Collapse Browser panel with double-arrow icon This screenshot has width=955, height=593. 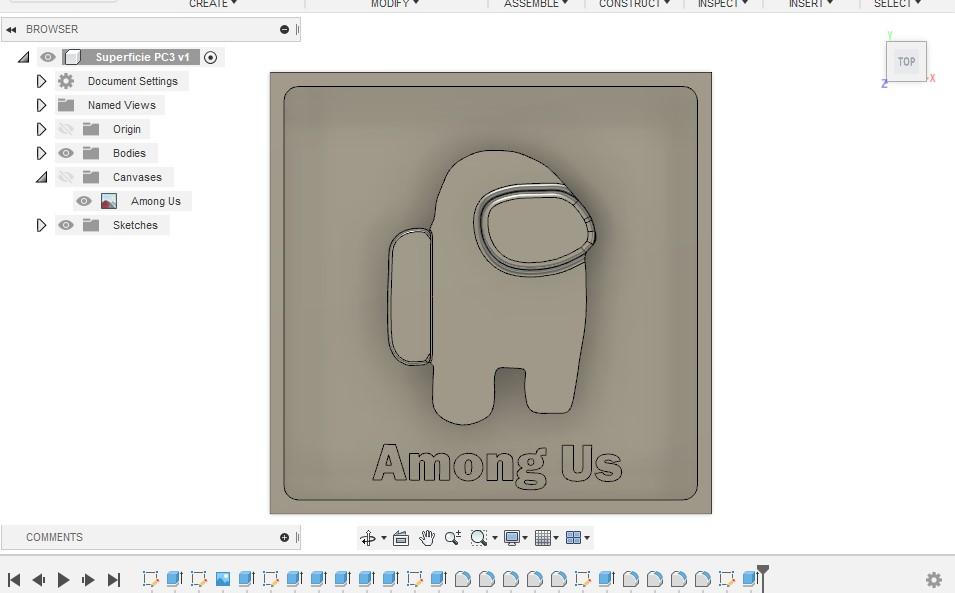[x=11, y=29]
